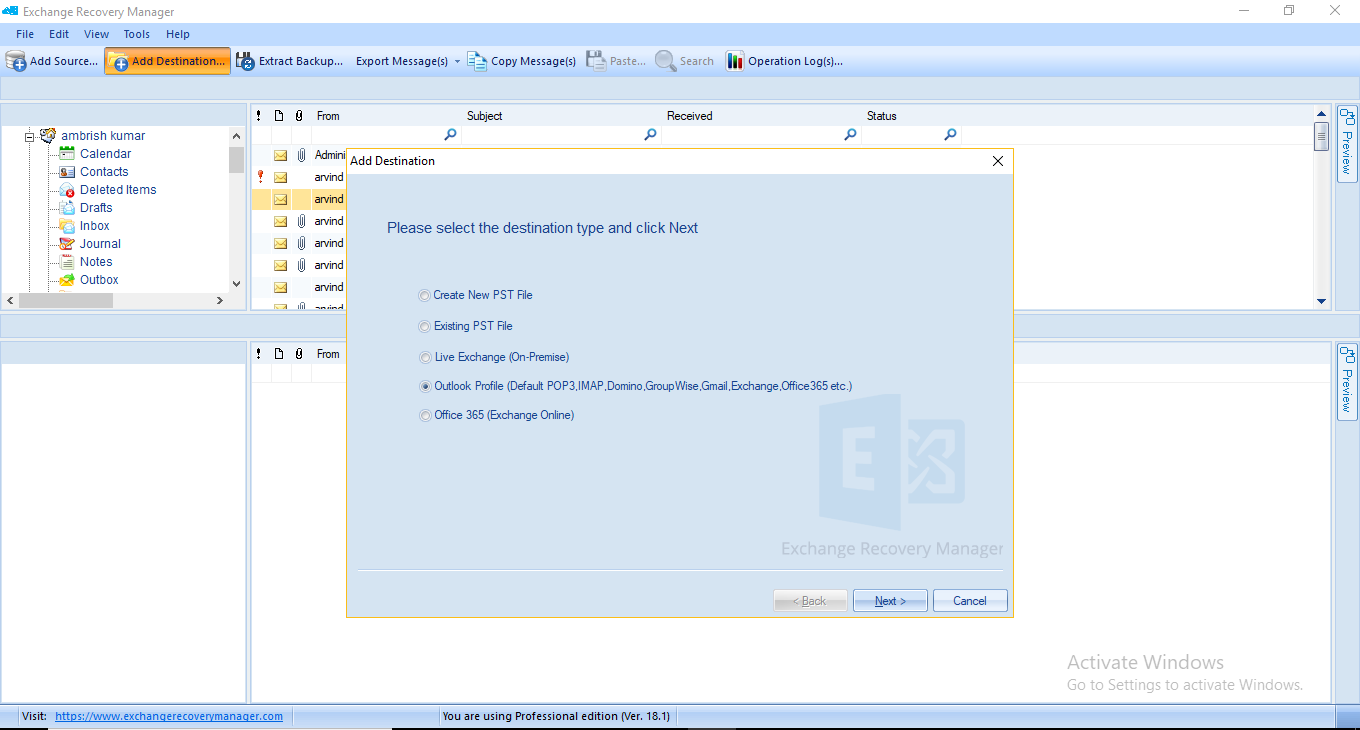Viewport: 1360px width, 730px height.
Task: Click the Paste toolbar icon
Action: [x=596, y=61]
